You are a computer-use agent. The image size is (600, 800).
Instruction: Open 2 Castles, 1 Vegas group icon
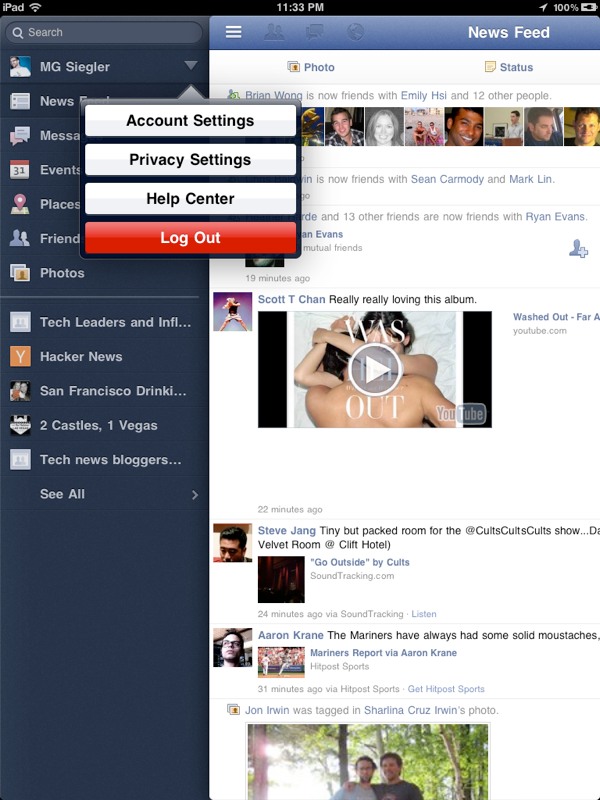tap(20, 426)
